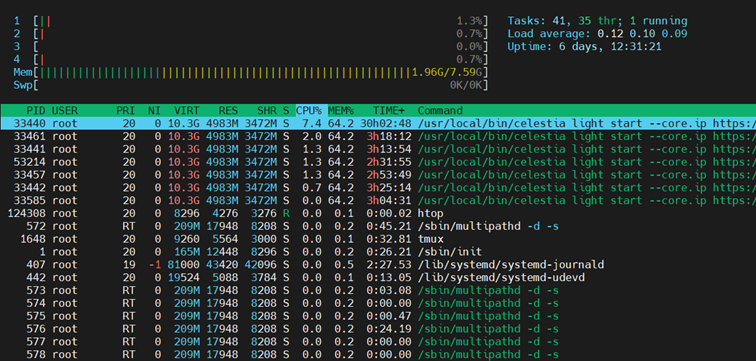Image resolution: width=756 pixels, height=361 pixels.
Task: Select celestia process row PID 33461
Action: click(x=378, y=136)
